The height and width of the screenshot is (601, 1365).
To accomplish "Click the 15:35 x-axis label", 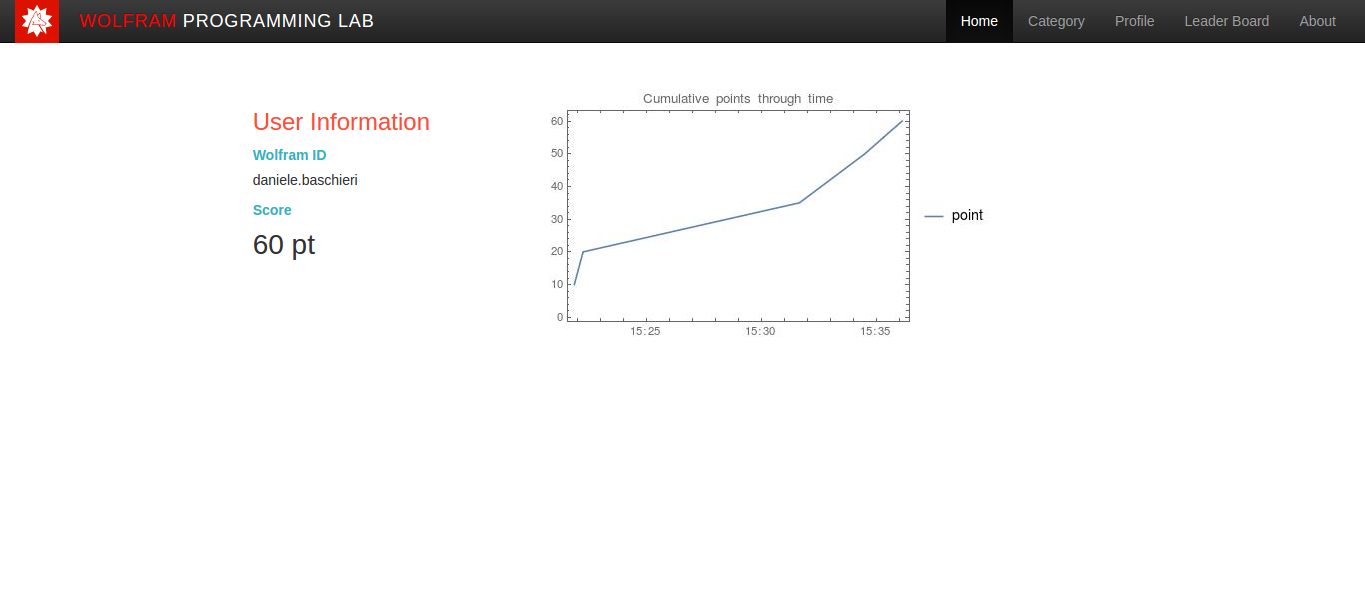I will coord(875,331).
